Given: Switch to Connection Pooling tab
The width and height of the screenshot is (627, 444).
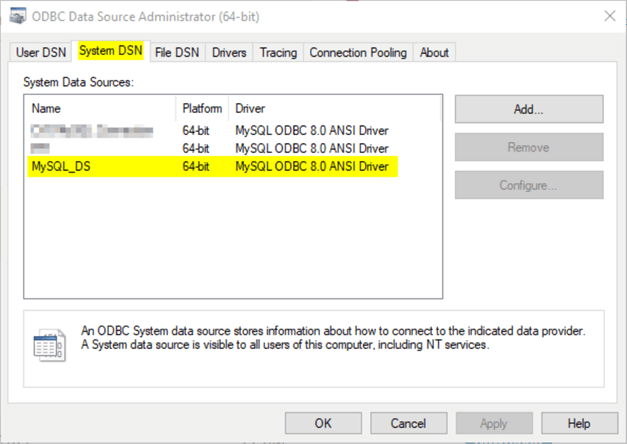Looking at the screenshot, I should (358, 52).
